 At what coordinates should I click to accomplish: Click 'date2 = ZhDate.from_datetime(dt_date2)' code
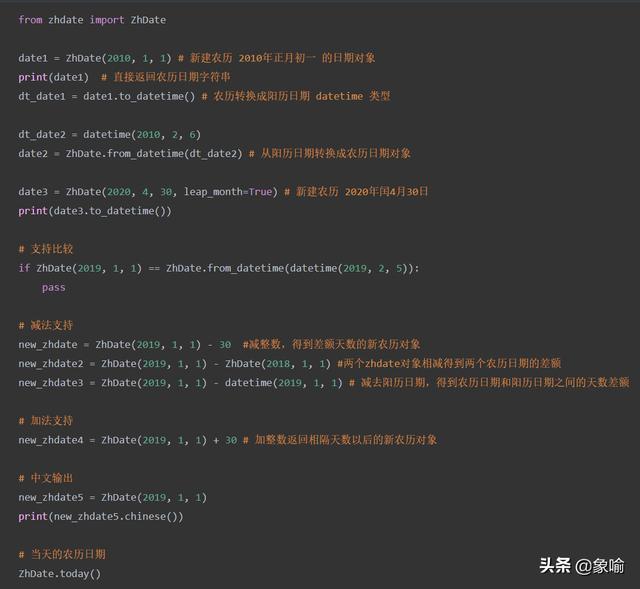[130, 153]
